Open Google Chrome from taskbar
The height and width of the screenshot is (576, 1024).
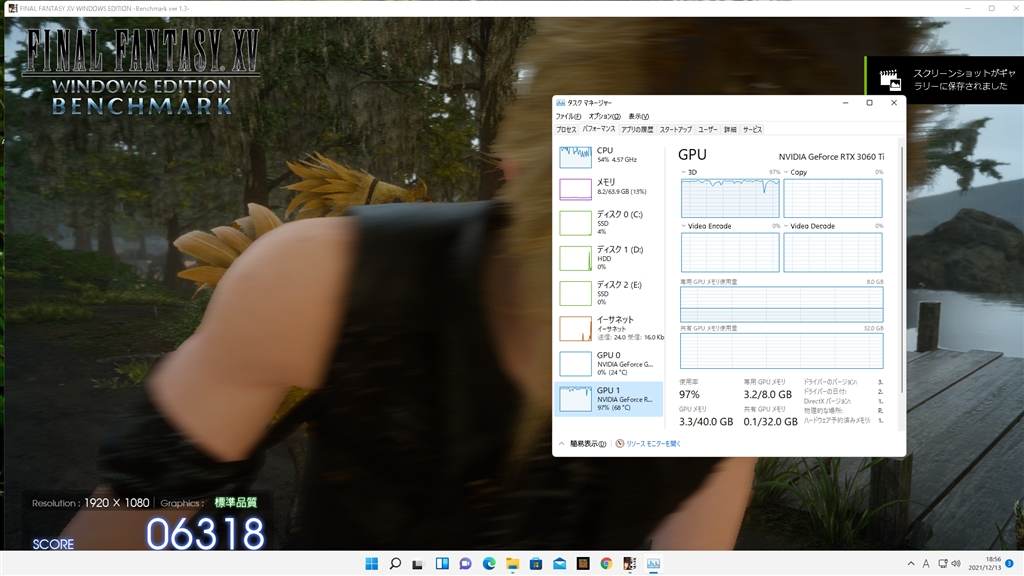[x=606, y=563]
